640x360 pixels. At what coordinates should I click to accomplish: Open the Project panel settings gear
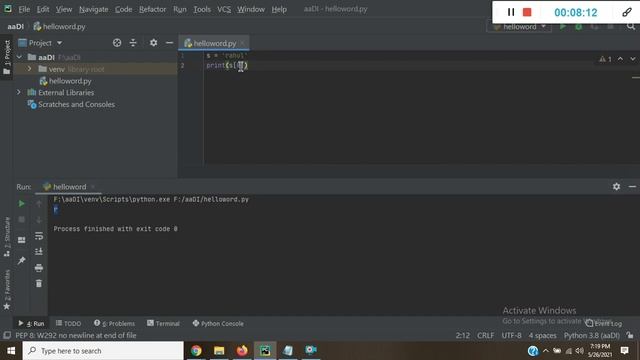(x=153, y=43)
